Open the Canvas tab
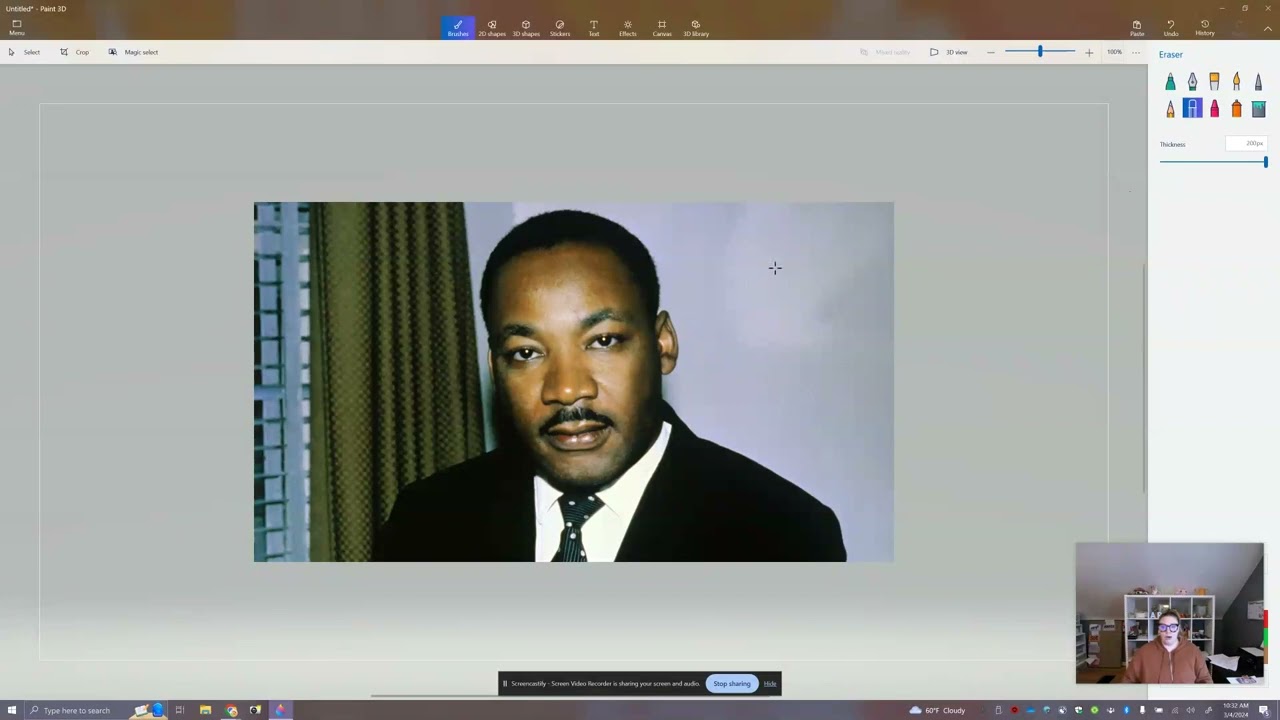This screenshot has height=720, width=1280. [x=662, y=28]
